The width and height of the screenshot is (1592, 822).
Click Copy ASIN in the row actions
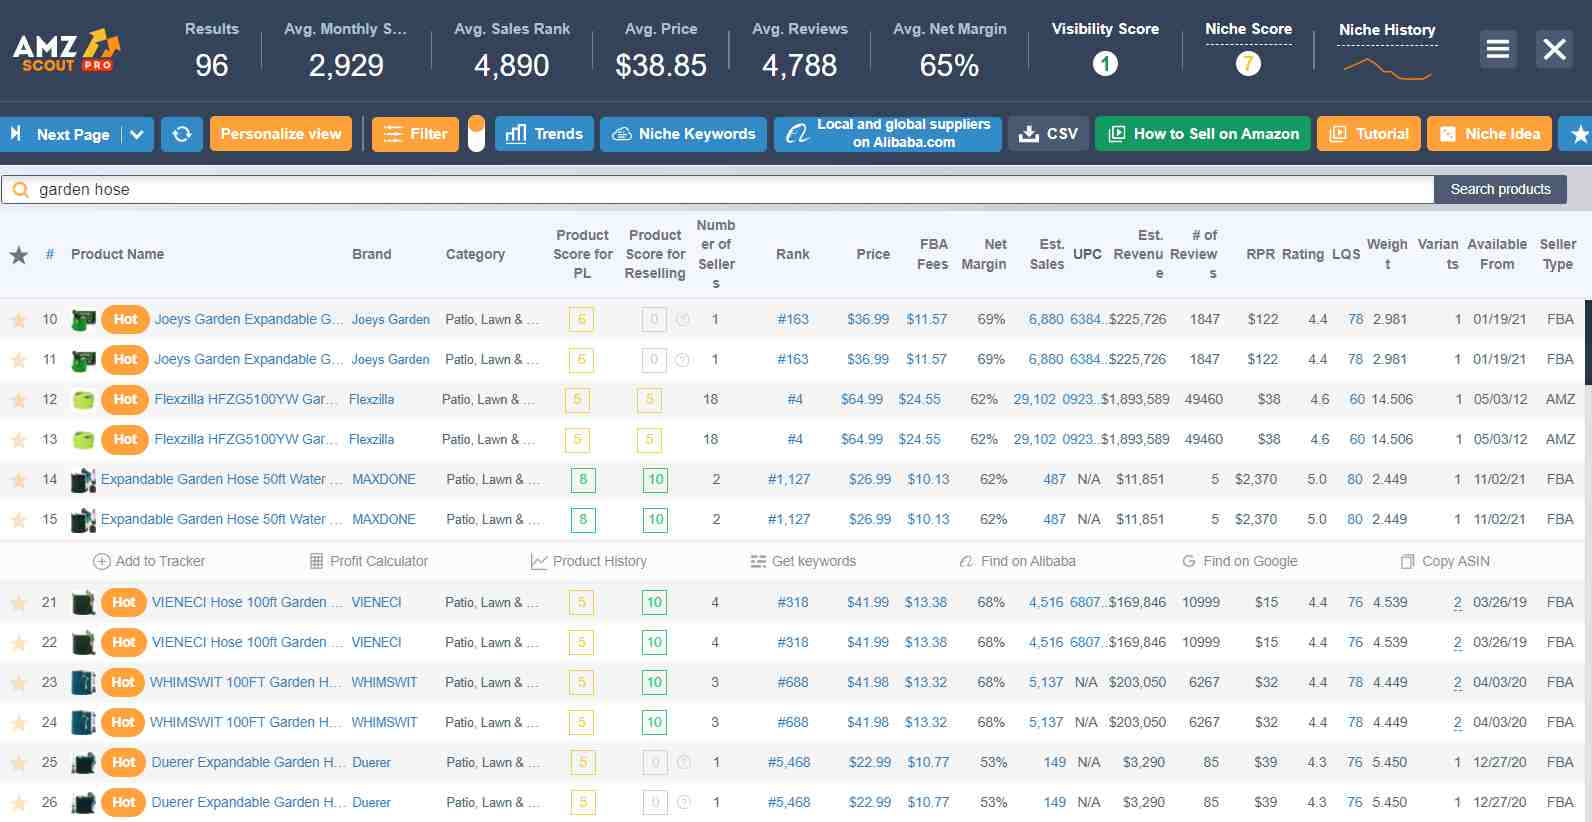(x=1445, y=561)
